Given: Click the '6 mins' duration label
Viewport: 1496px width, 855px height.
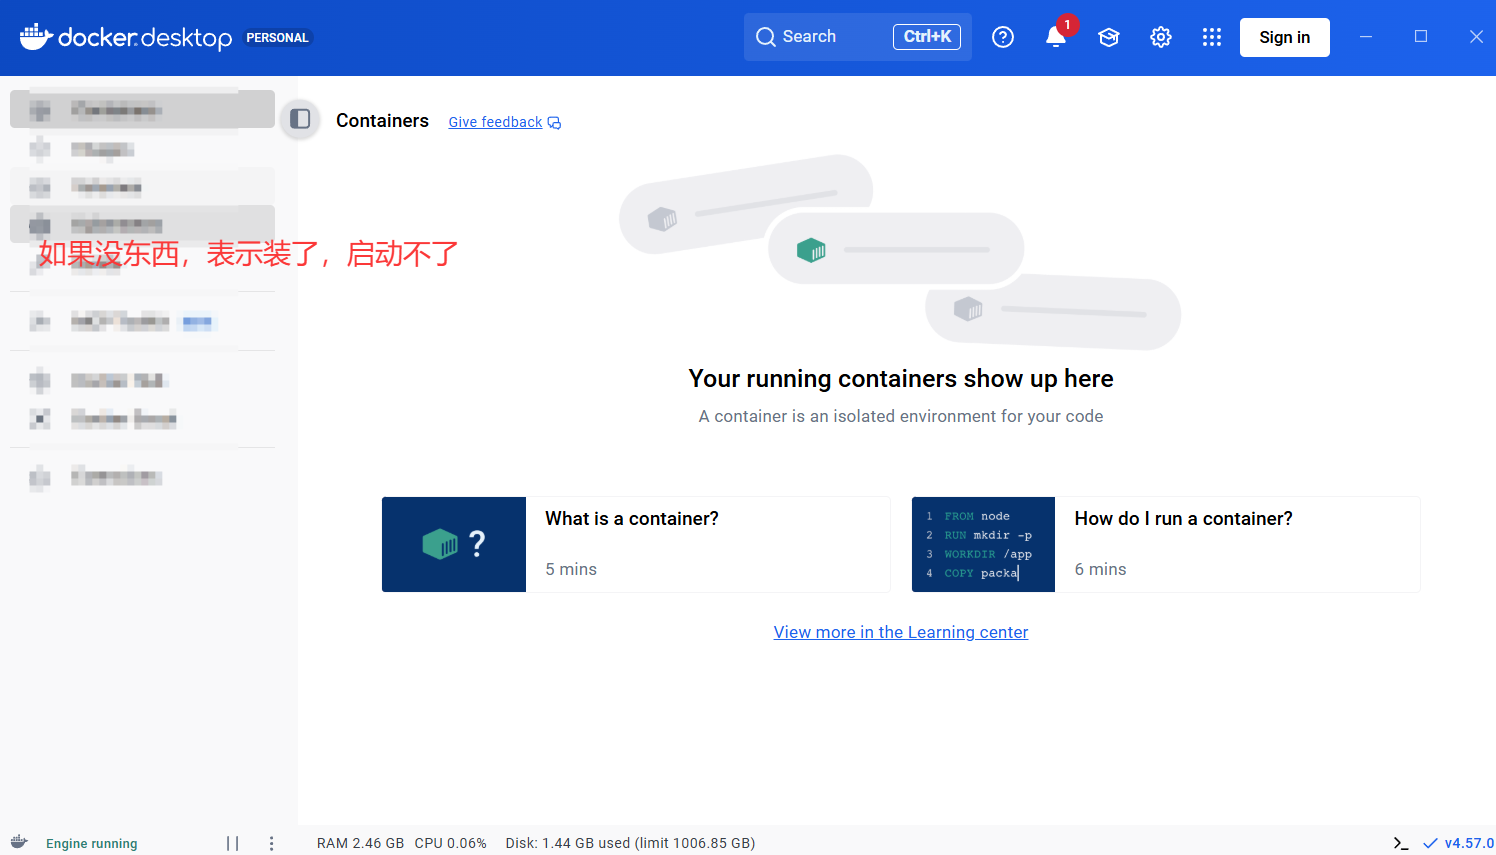Looking at the screenshot, I should [x=1100, y=569].
